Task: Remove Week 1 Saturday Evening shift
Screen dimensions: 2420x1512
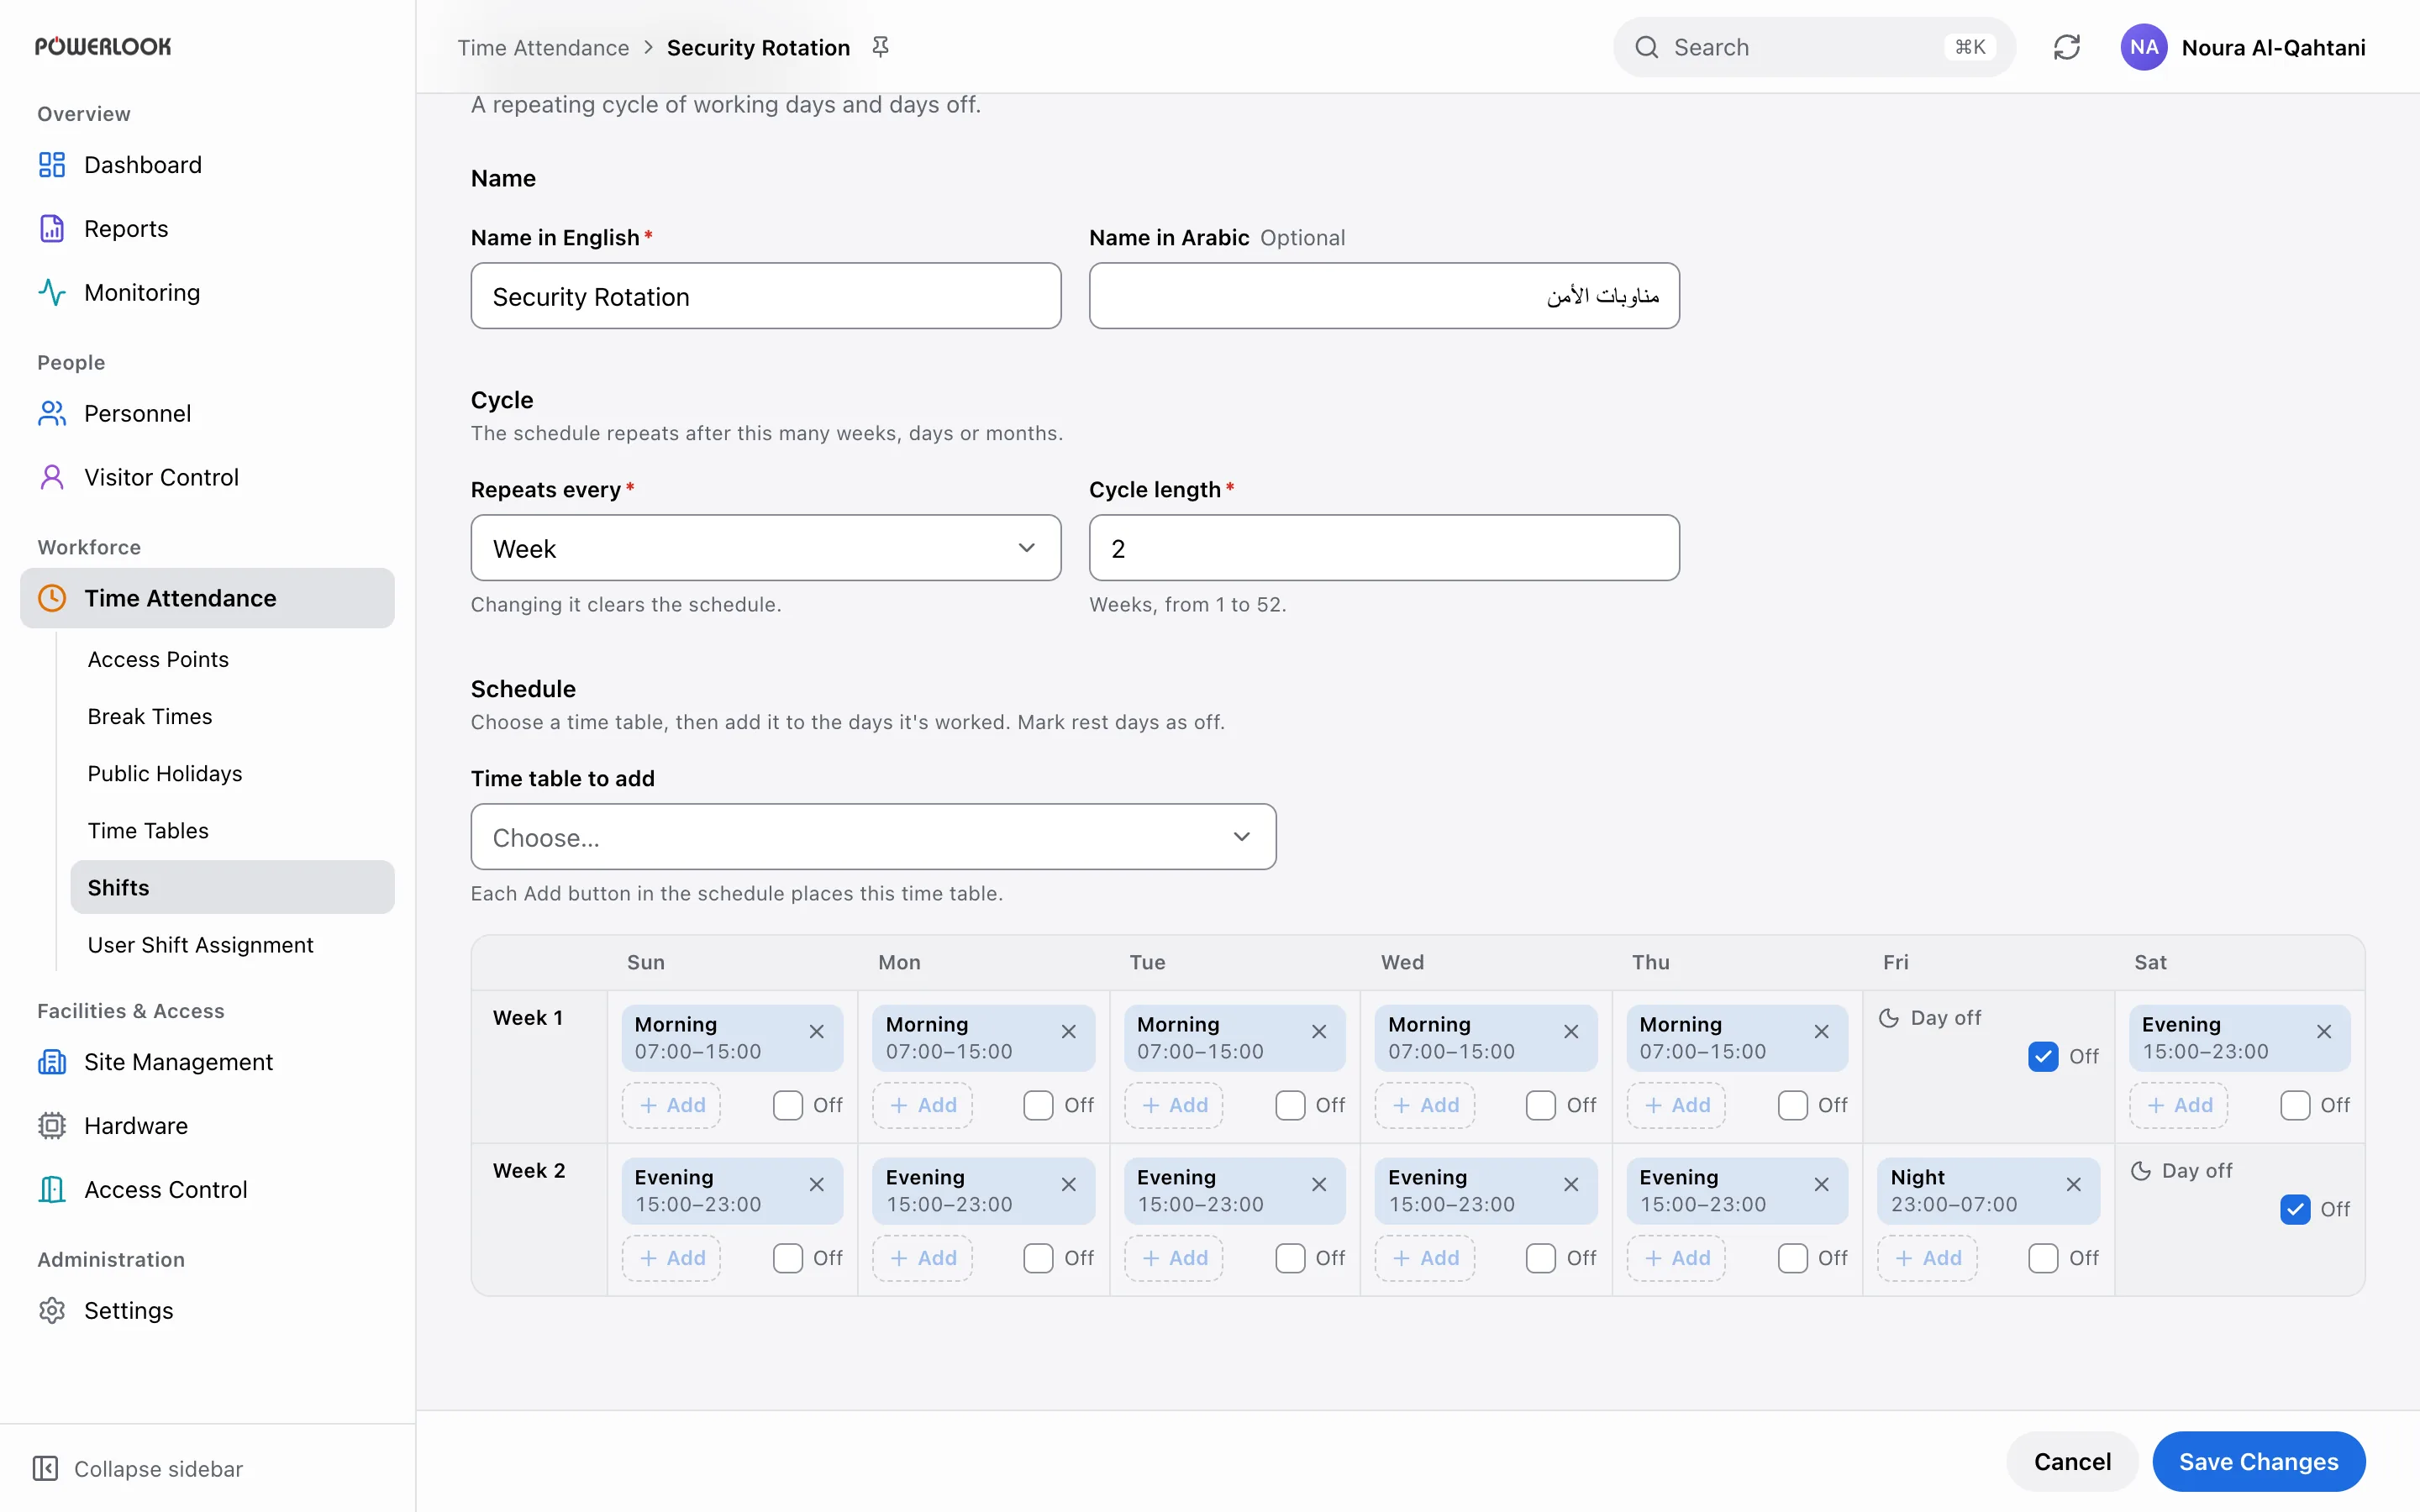Action: pyautogui.click(x=2324, y=1032)
